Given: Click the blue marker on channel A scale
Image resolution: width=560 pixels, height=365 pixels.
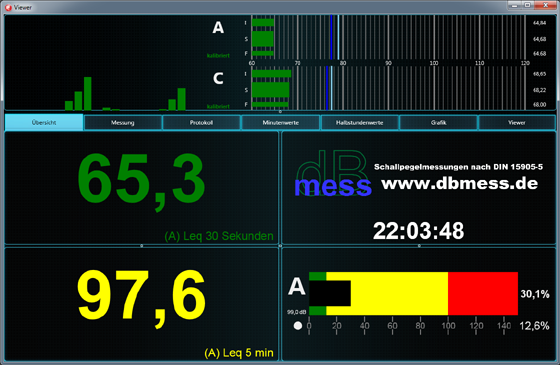Looking at the screenshot, I should (x=331, y=37).
